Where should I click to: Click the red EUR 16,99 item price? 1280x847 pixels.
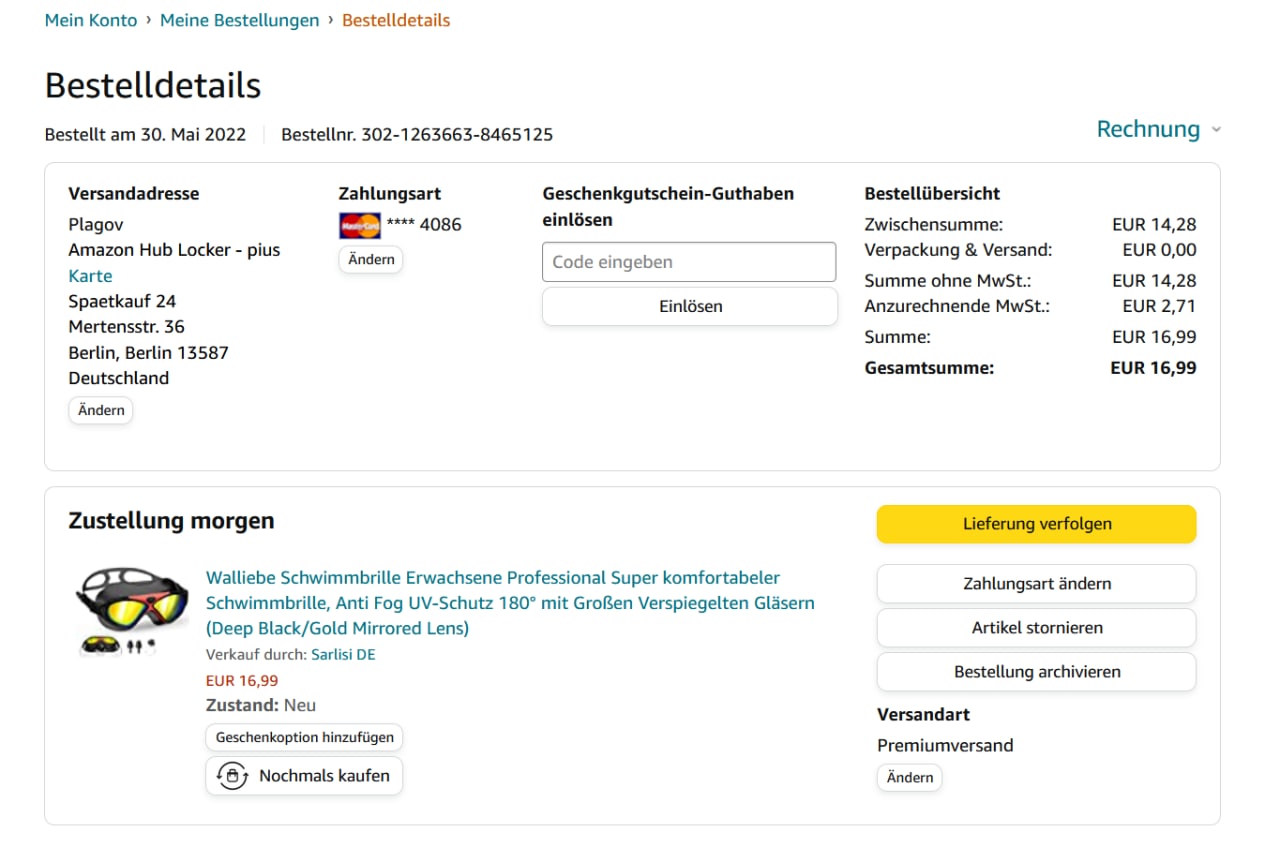click(242, 681)
